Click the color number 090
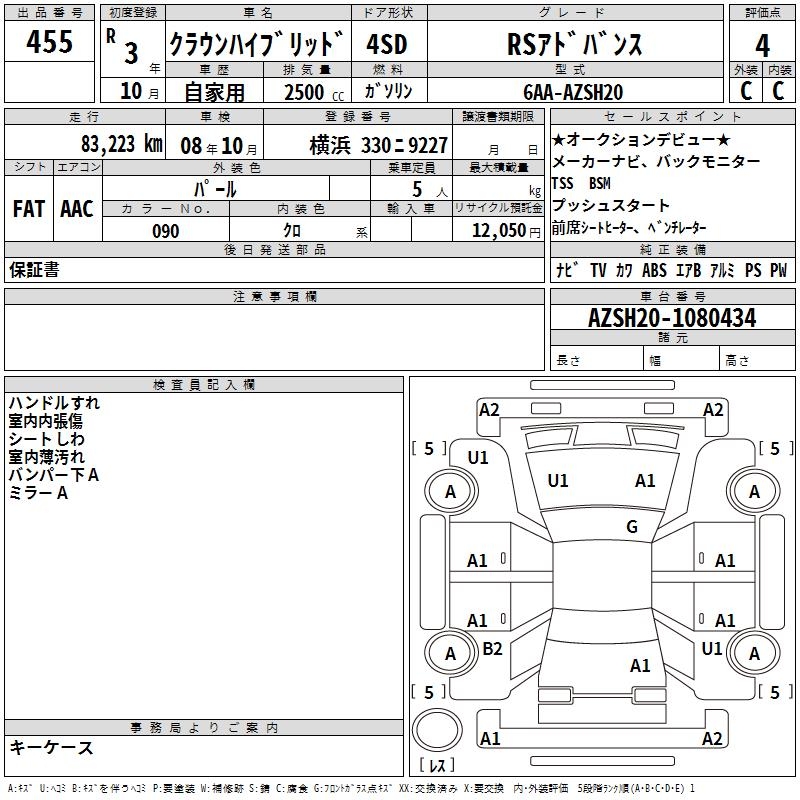The height and width of the screenshot is (800, 800). point(166,231)
